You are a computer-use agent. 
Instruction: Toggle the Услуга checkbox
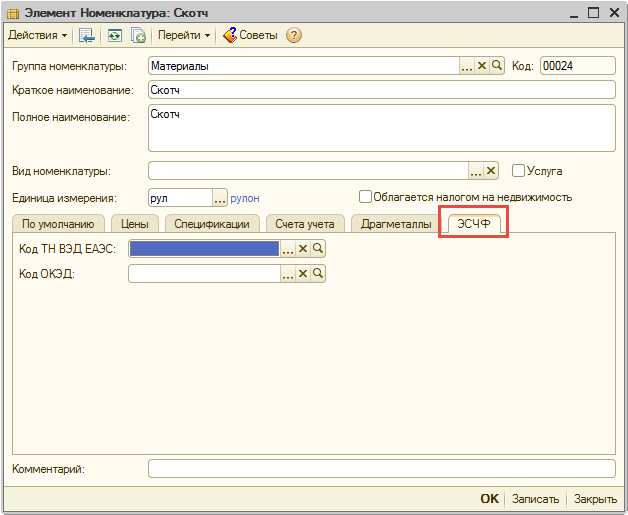[518, 171]
